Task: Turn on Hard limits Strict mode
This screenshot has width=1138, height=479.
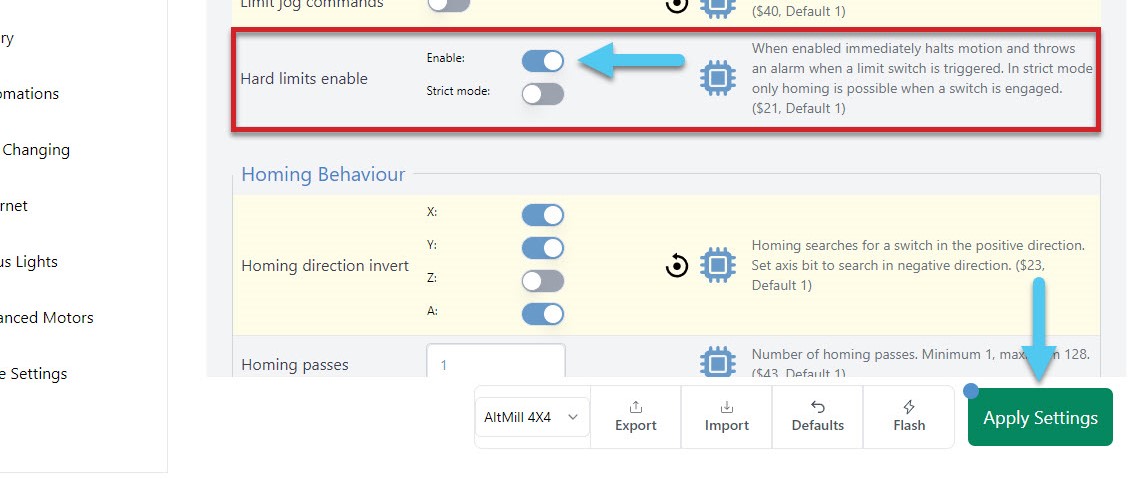Action: click(x=543, y=94)
